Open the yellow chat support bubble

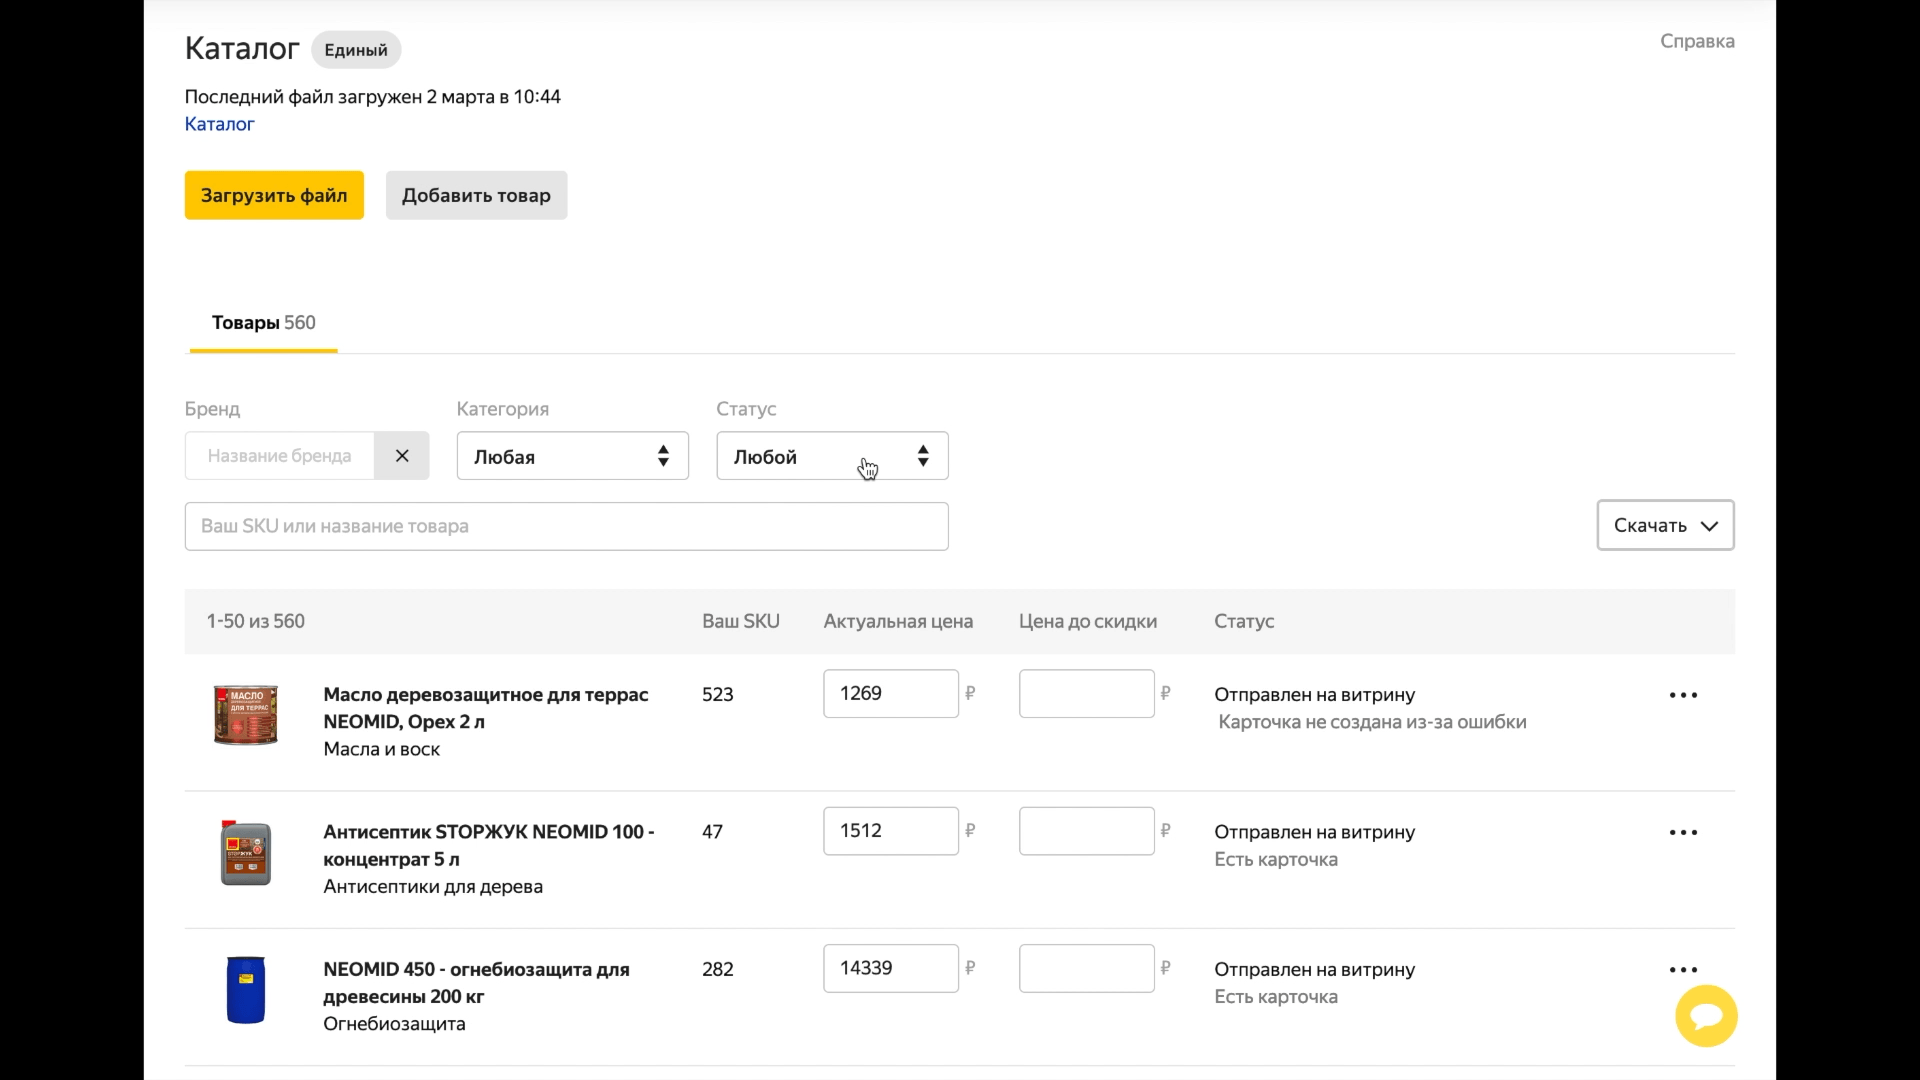[x=1706, y=1016]
